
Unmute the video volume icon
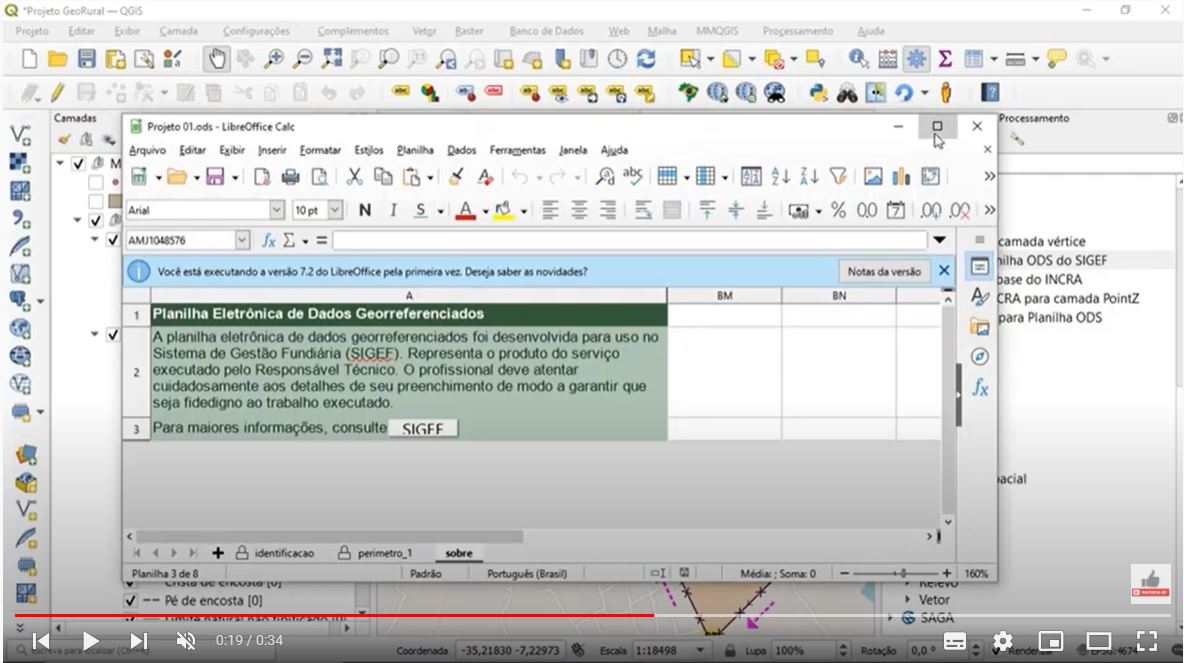tap(185, 641)
